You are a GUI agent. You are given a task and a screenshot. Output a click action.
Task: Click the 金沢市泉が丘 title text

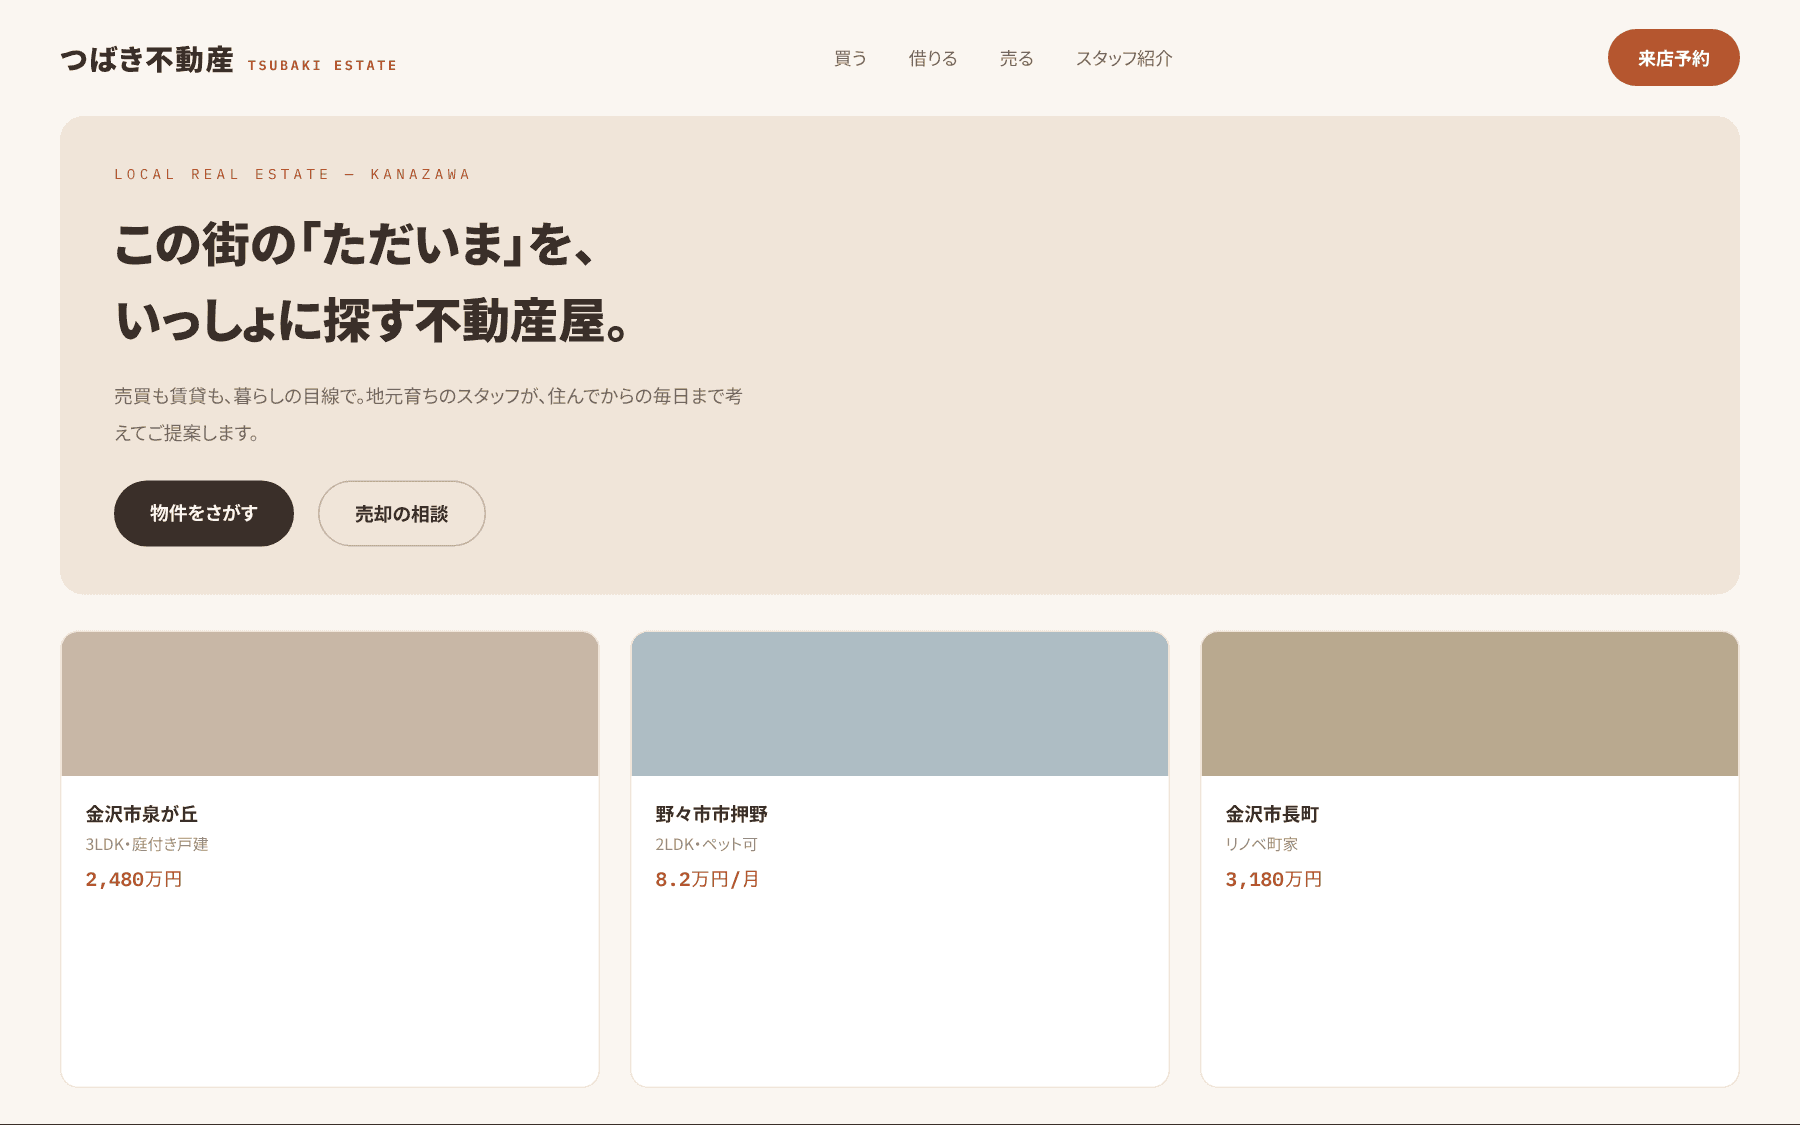[x=142, y=814]
